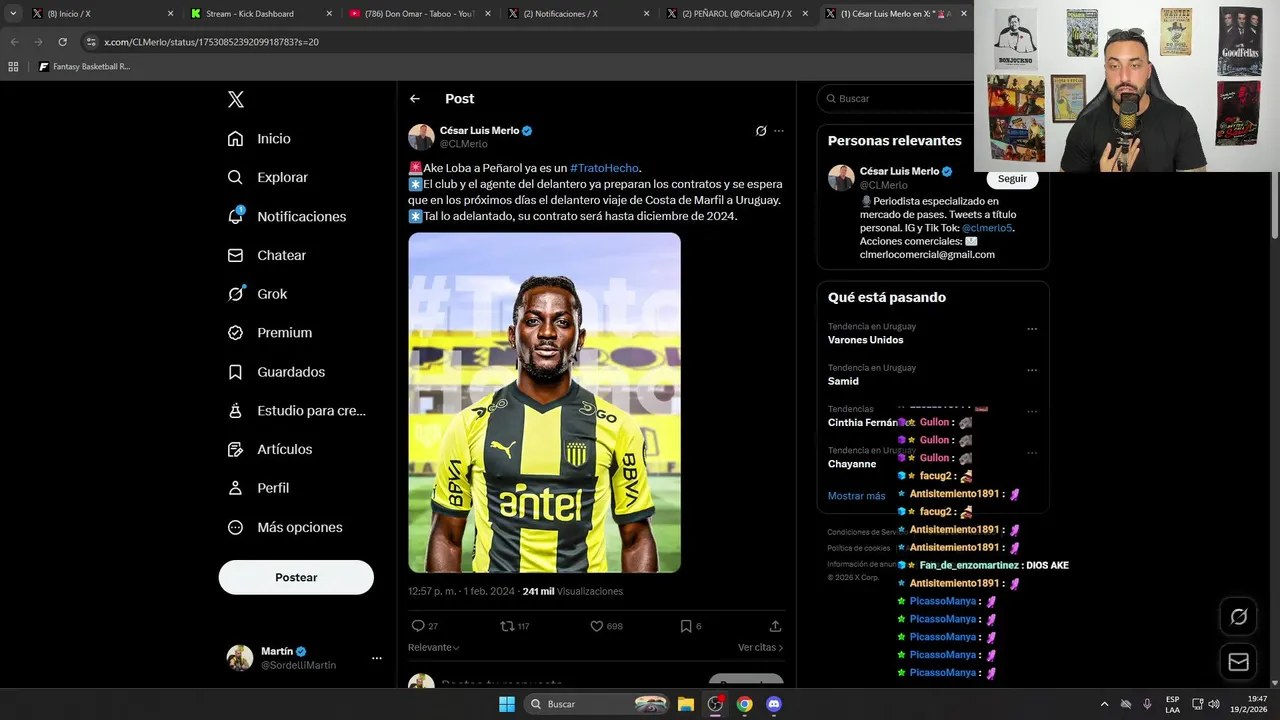Click the share icon on the post
The height and width of the screenshot is (720, 1280).
(775, 626)
